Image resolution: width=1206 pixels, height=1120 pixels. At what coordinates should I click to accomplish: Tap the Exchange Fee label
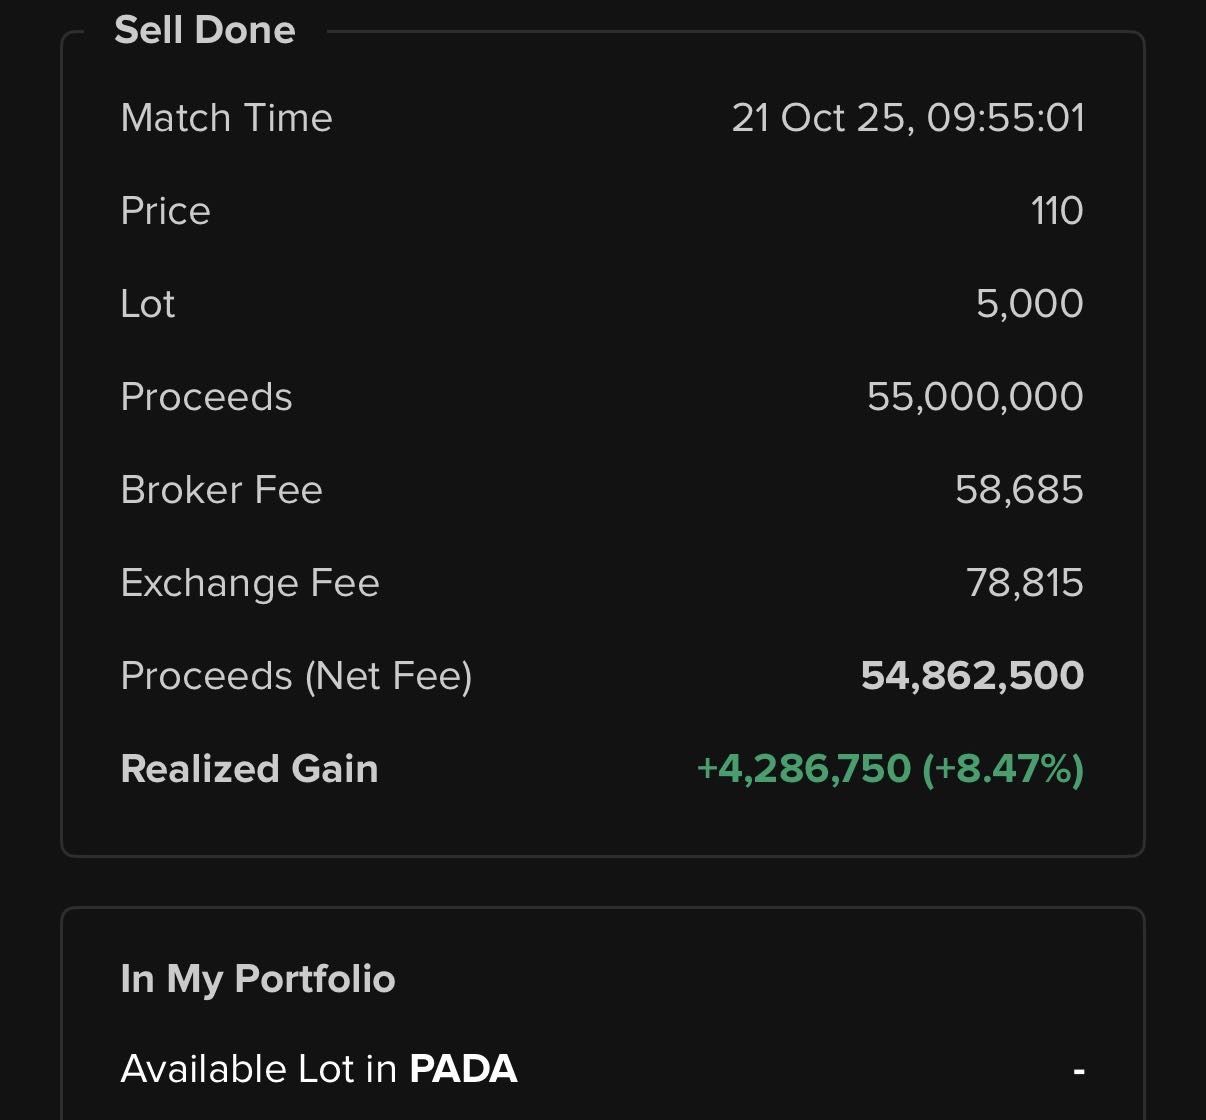point(250,583)
